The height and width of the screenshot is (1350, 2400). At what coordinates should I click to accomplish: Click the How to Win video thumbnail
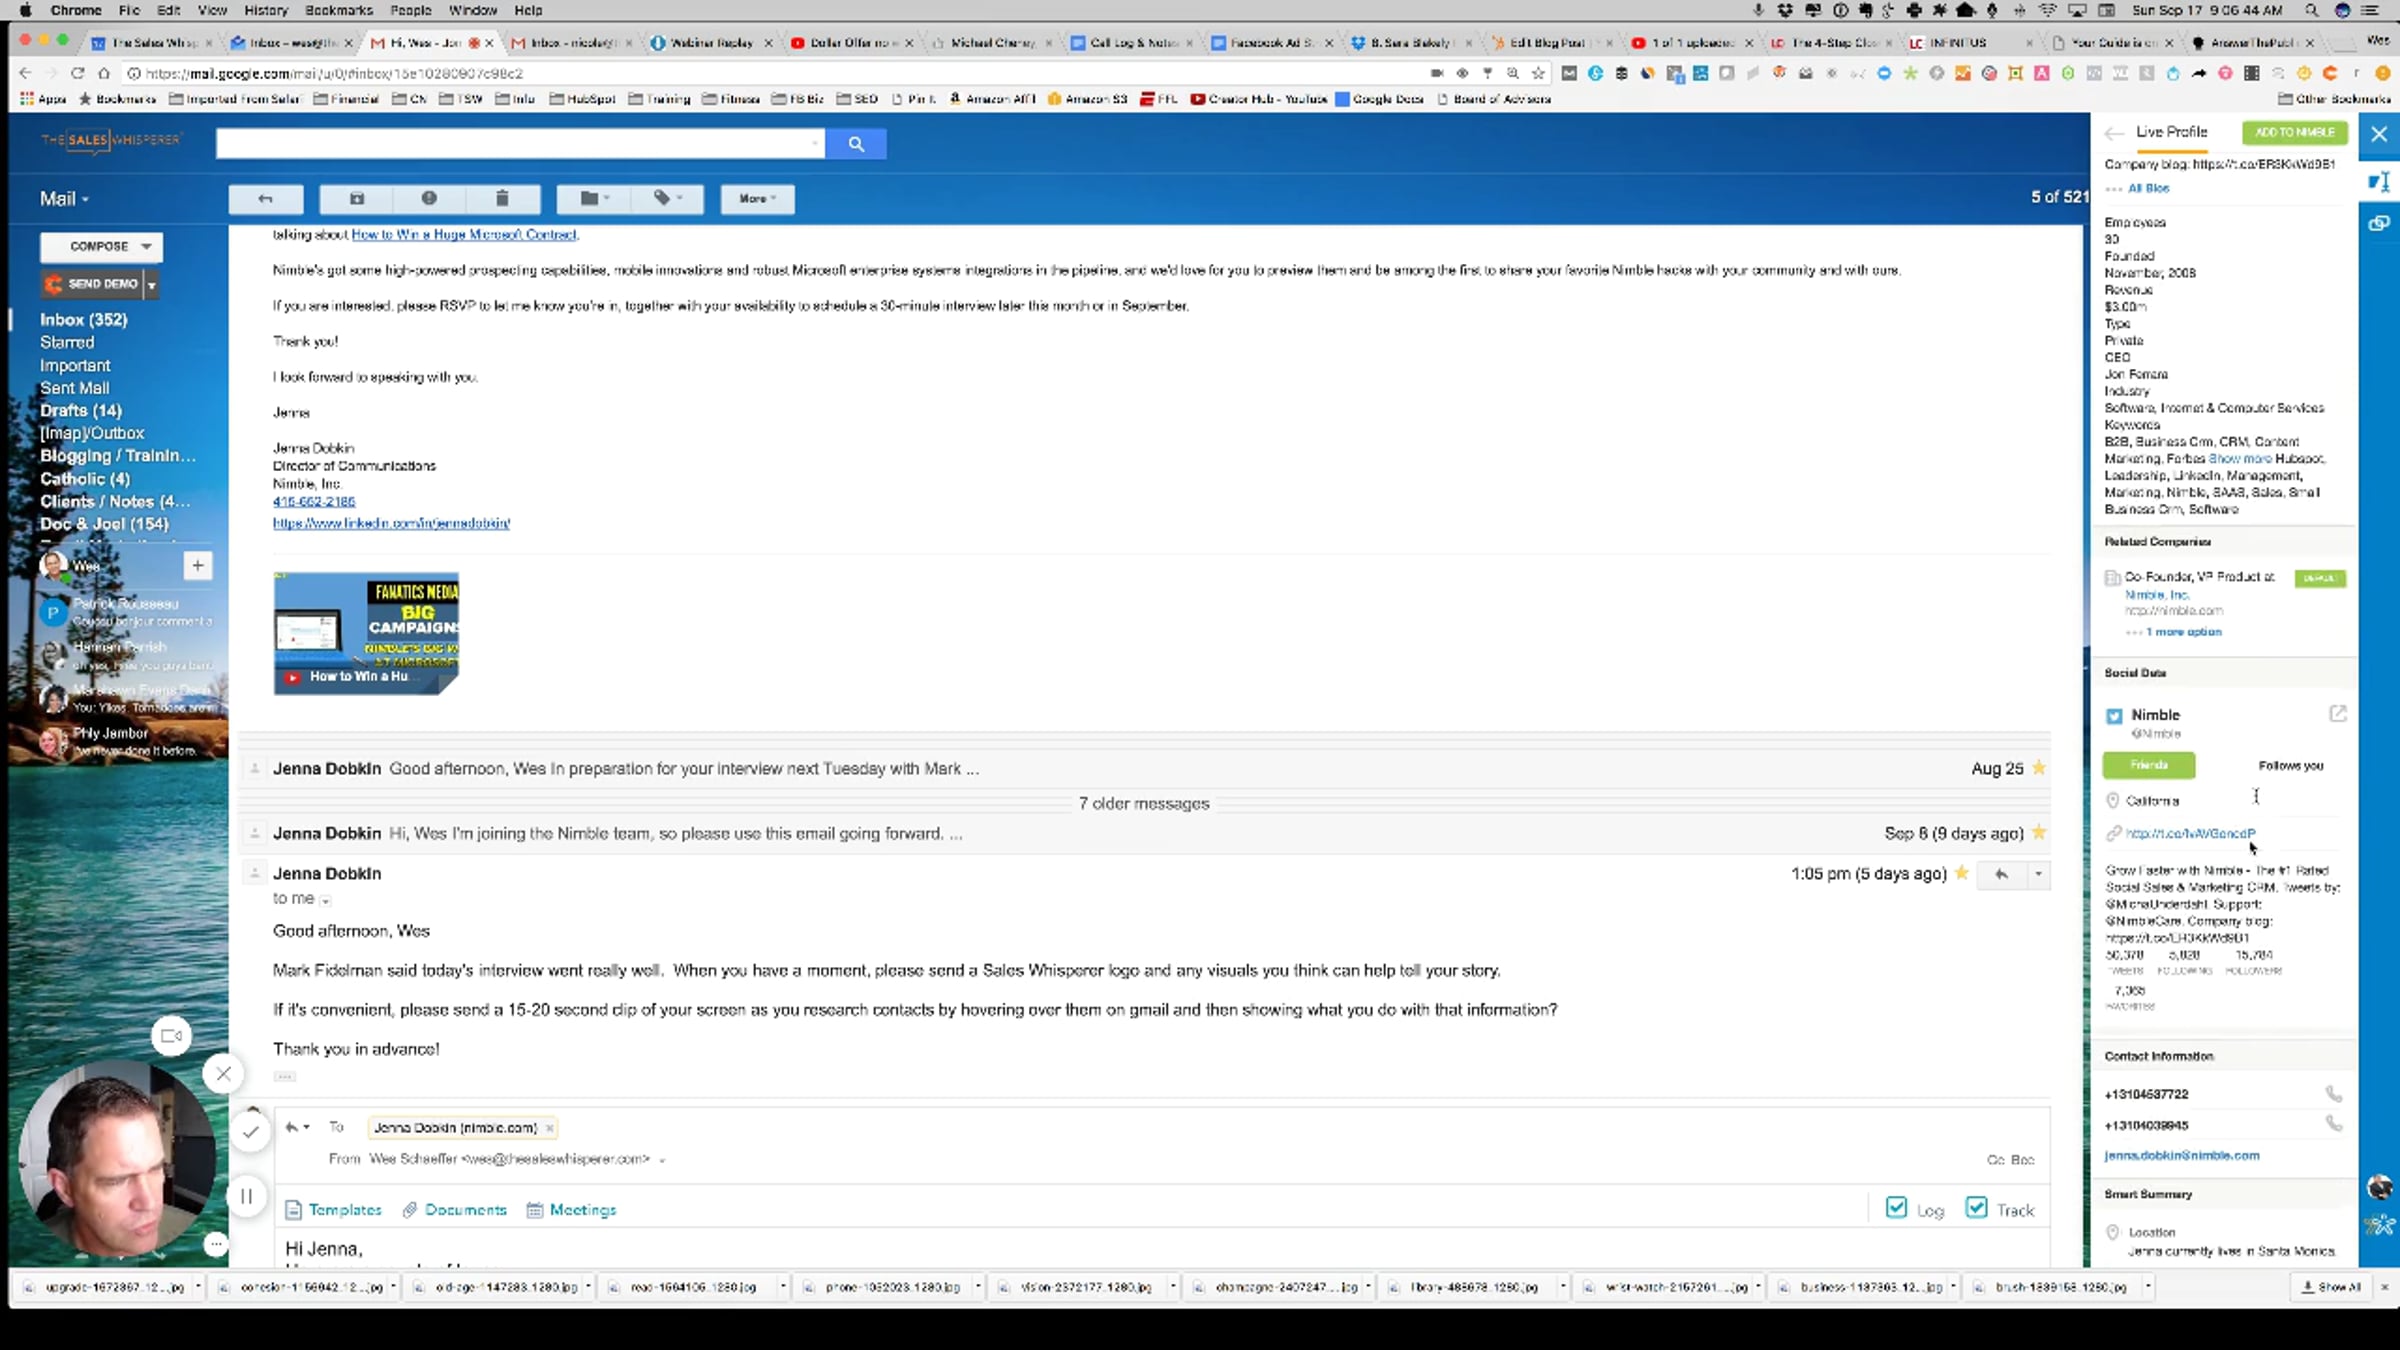366,633
